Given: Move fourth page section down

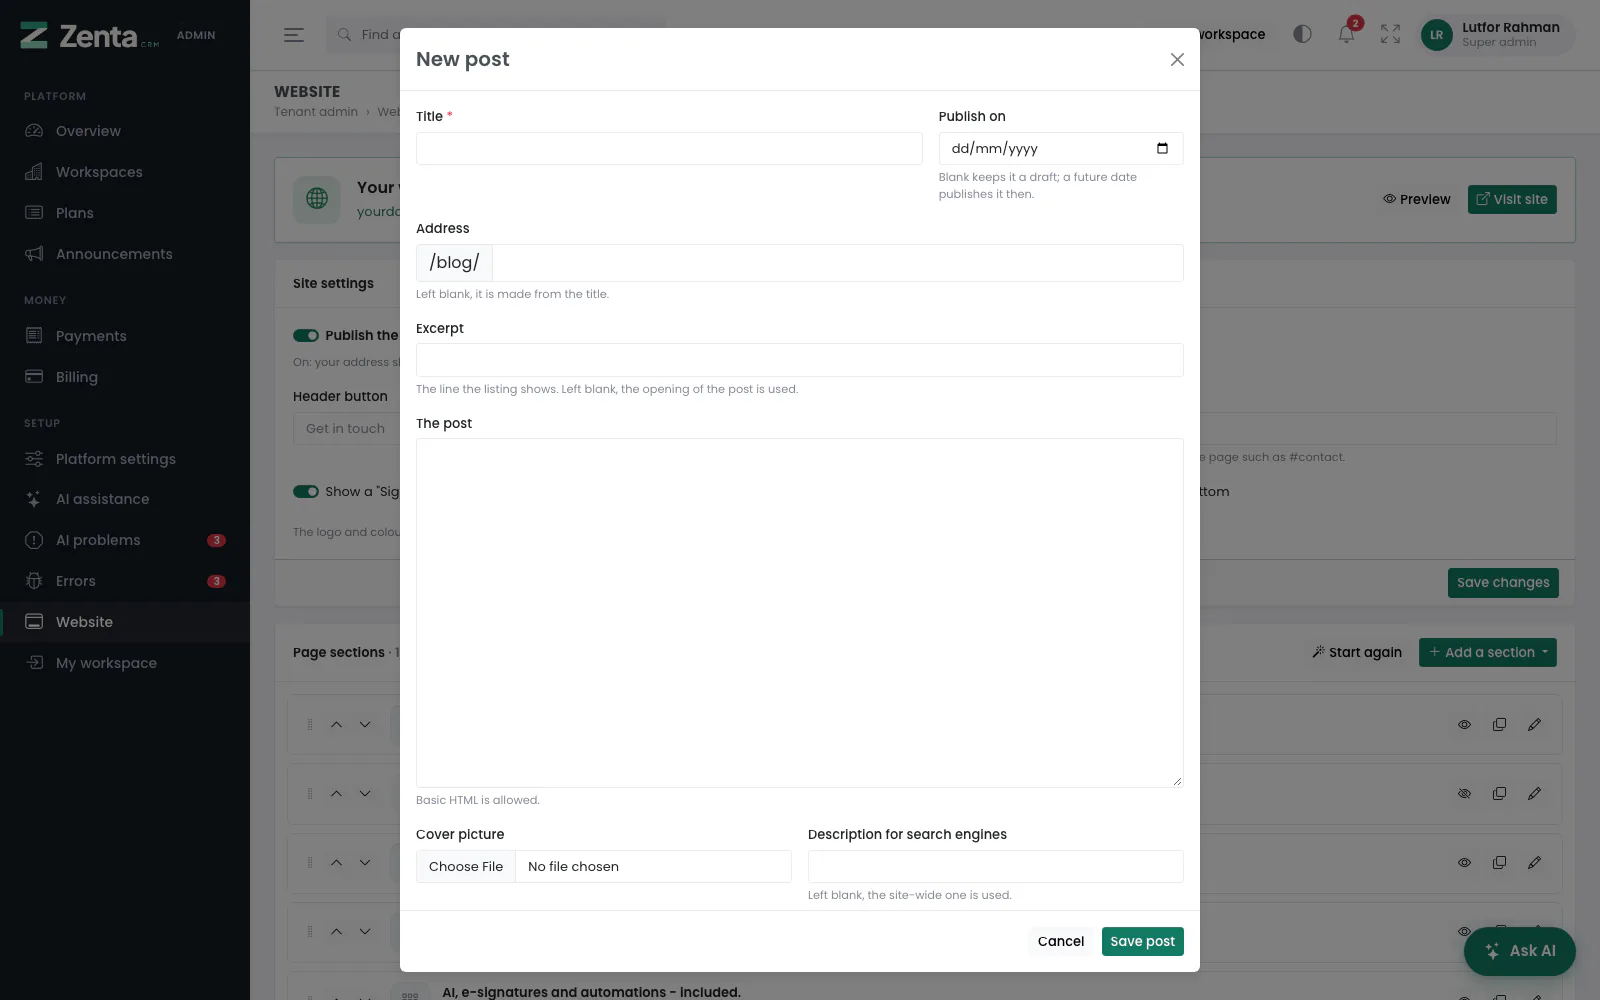Looking at the screenshot, I should point(365,931).
